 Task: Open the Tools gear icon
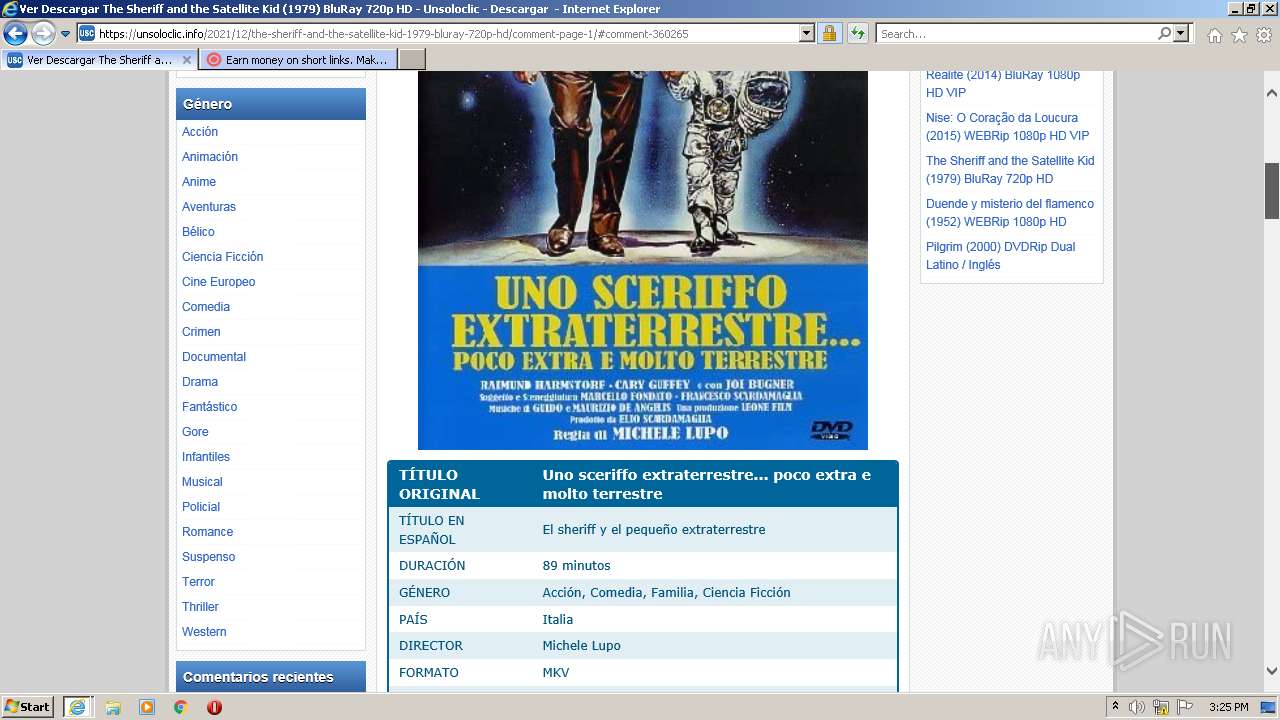tap(1264, 35)
